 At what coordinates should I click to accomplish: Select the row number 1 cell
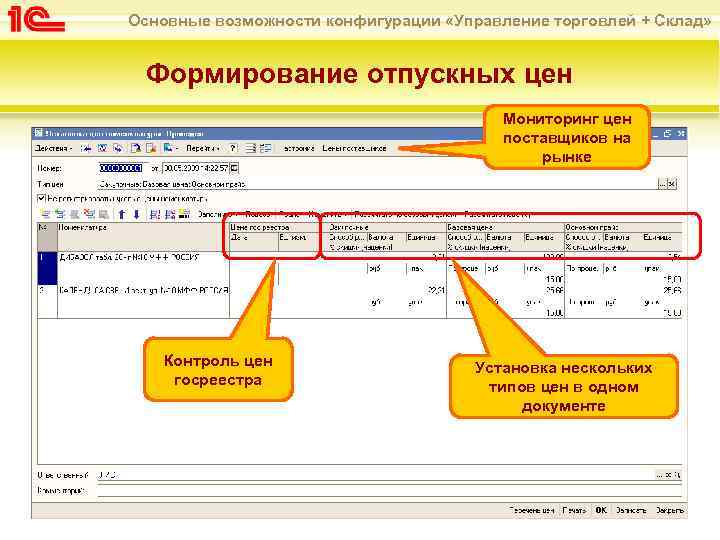[x=47, y=269]
